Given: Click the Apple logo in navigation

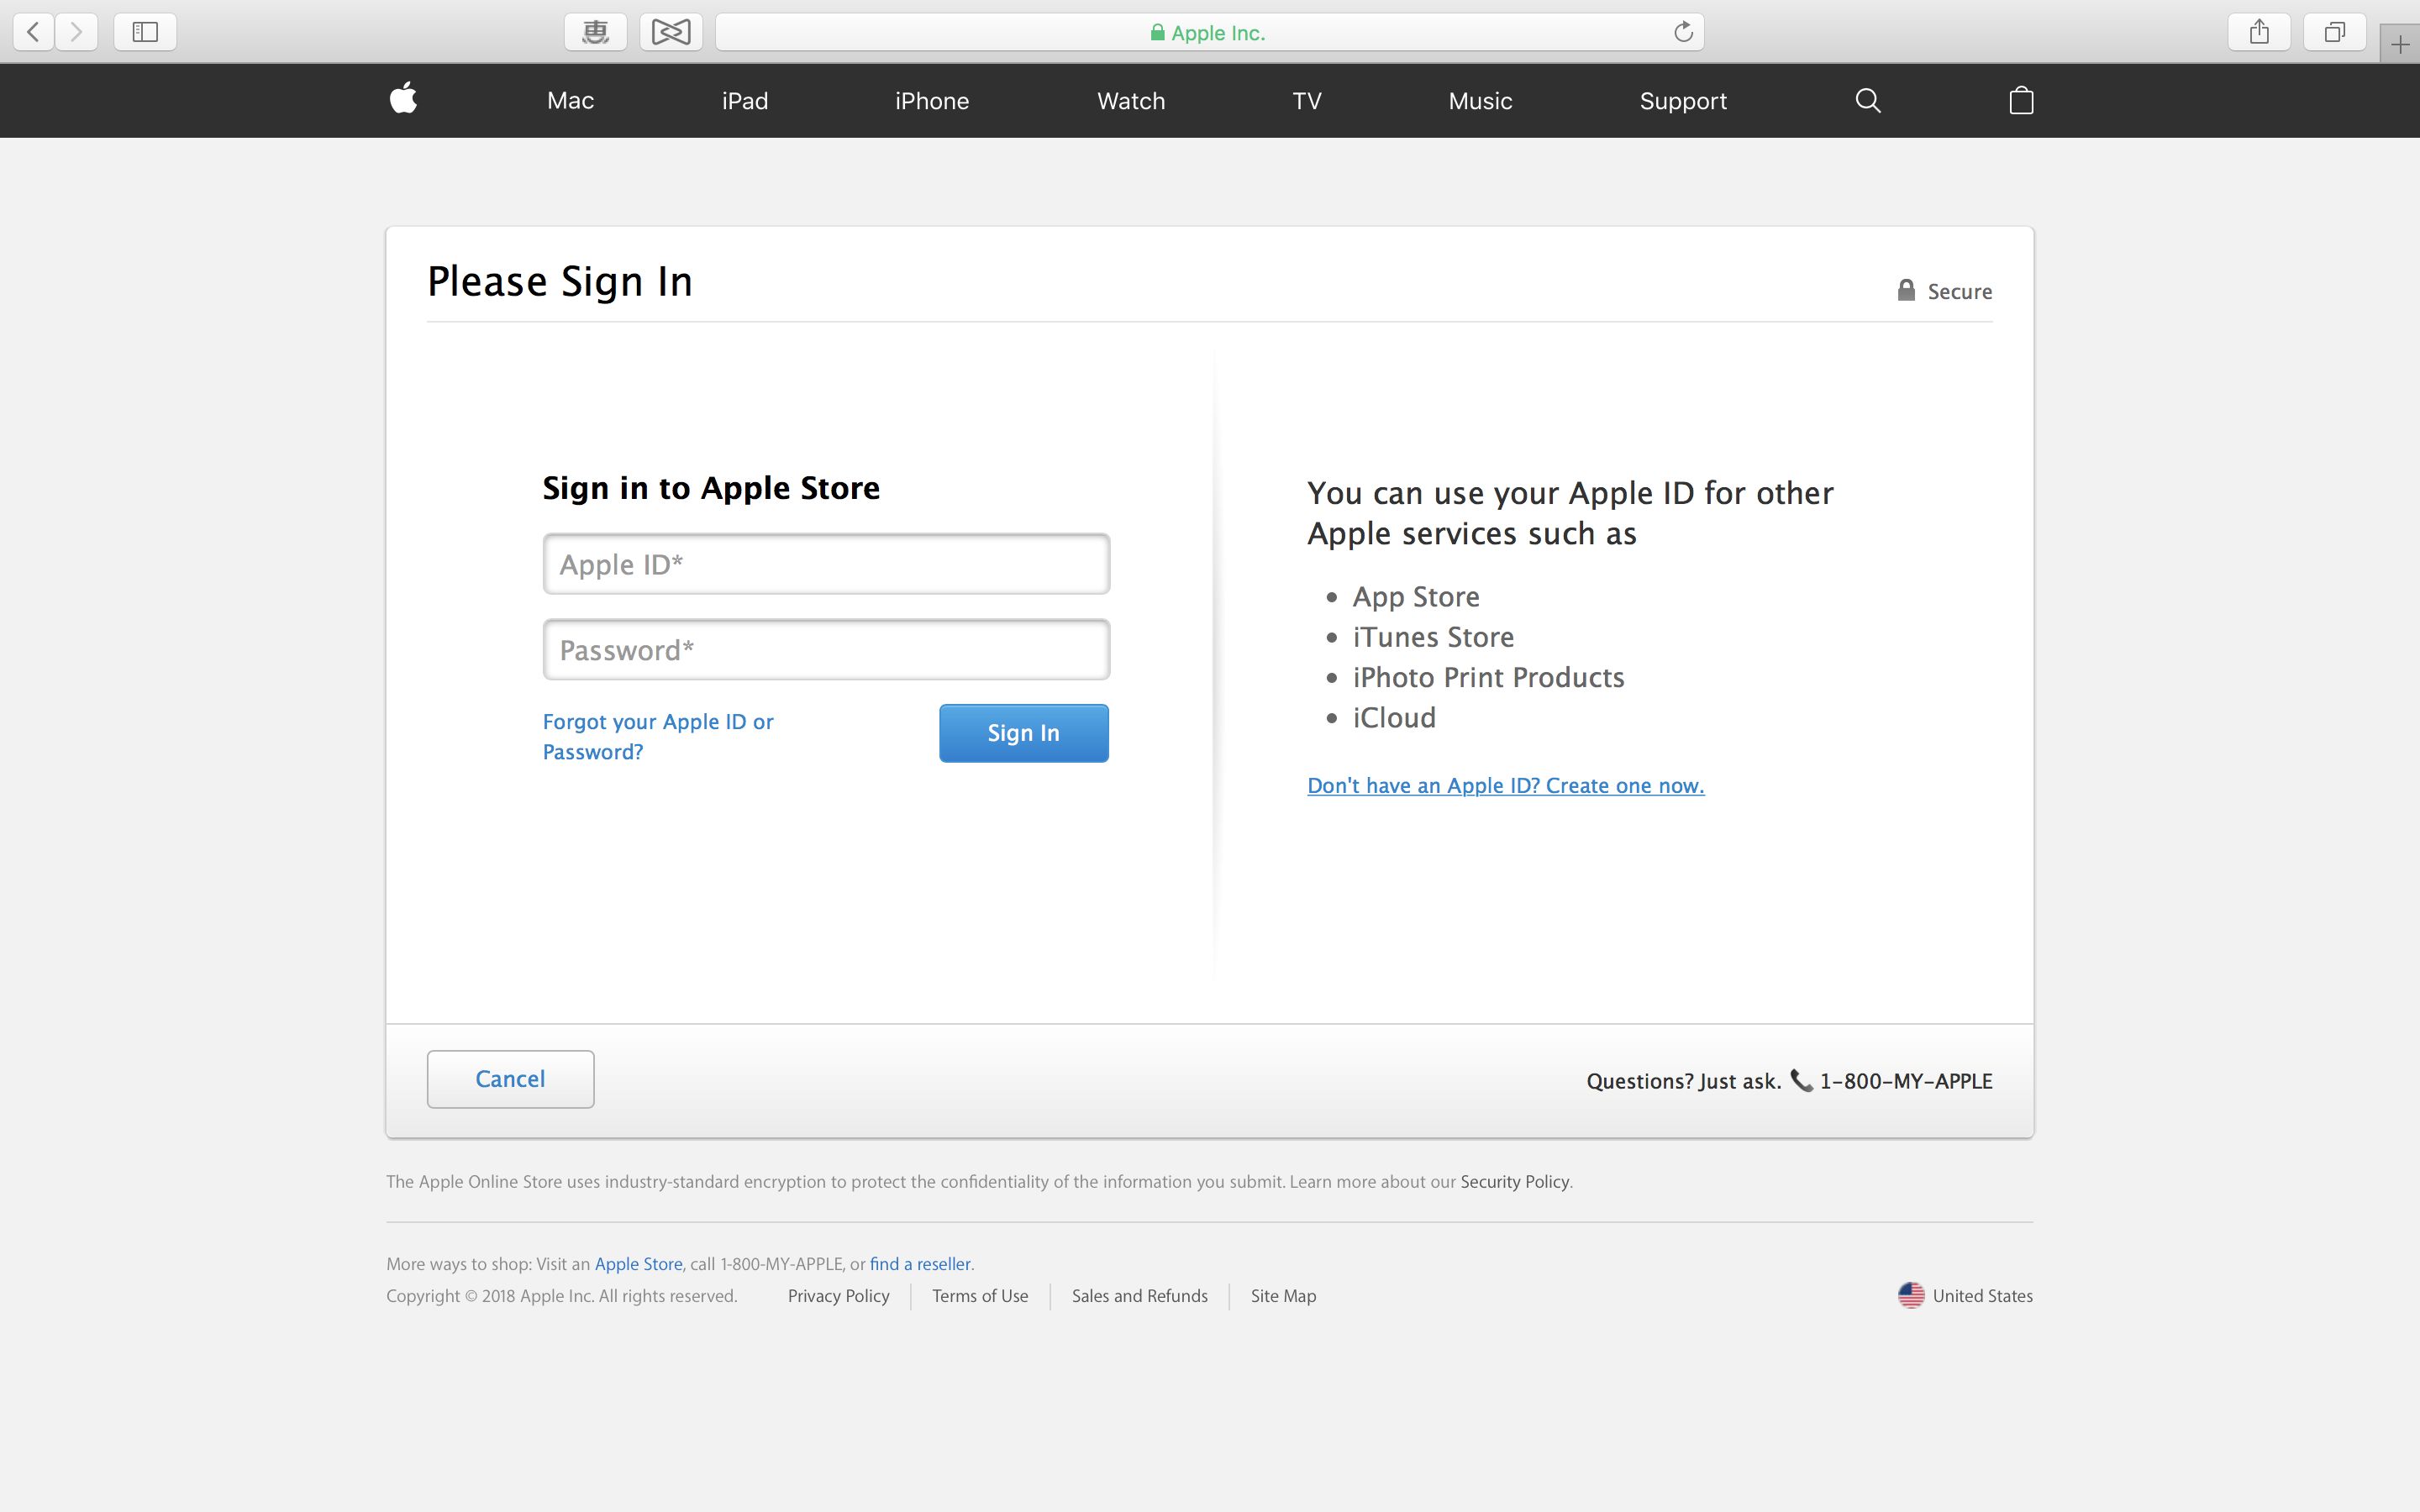Looking at the screenshot, I should pos(403,99).
